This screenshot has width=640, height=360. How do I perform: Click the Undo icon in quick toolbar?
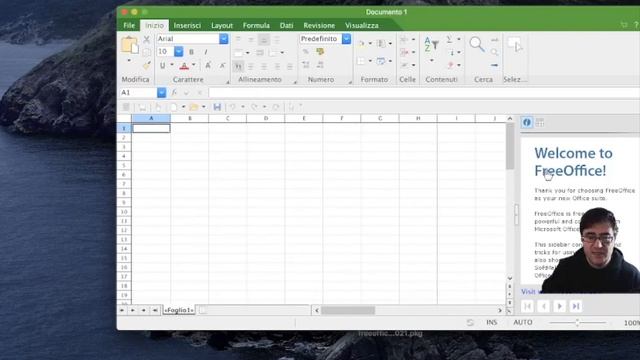(x=232, y=107)
